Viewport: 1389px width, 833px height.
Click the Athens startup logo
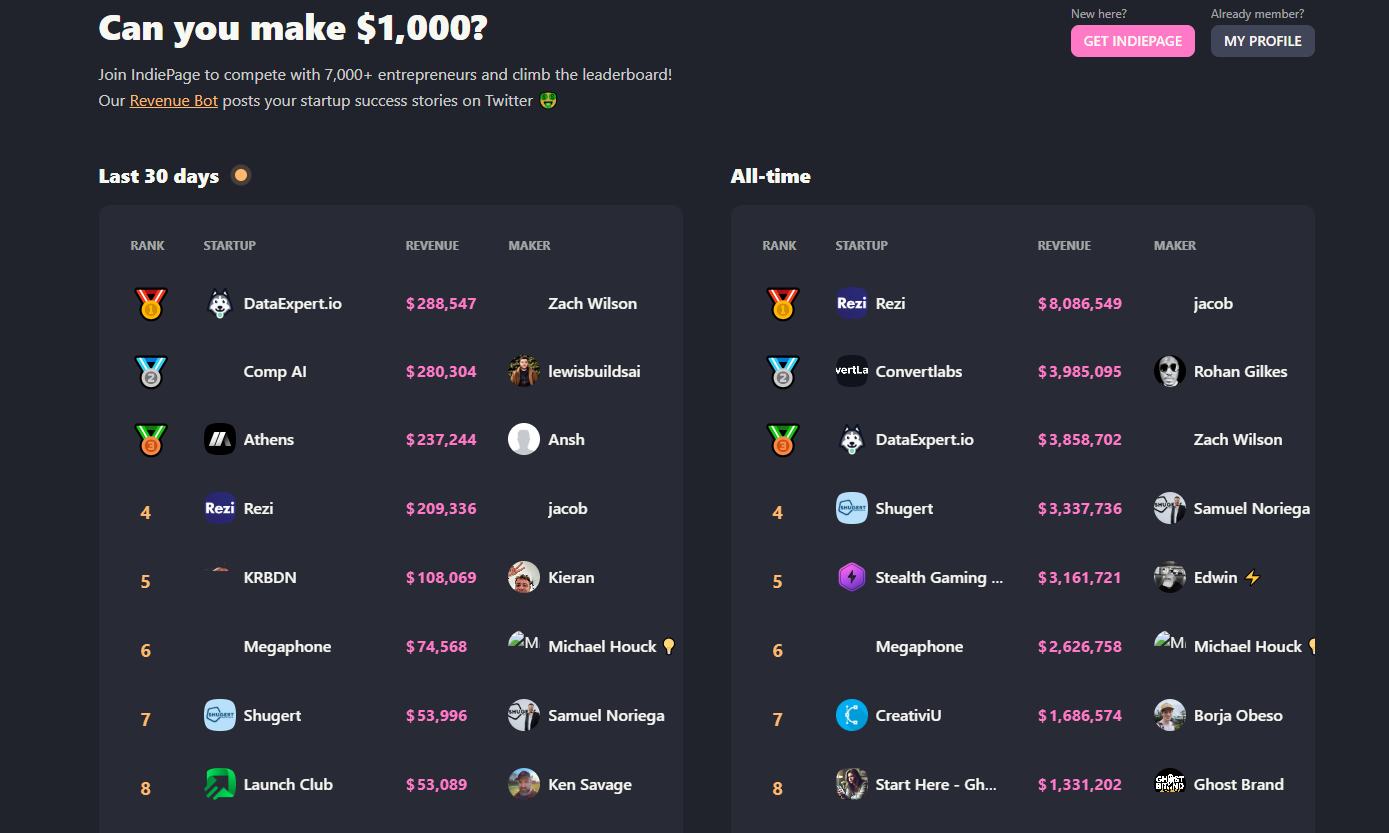pyautogui.click(x=219, y=439)
